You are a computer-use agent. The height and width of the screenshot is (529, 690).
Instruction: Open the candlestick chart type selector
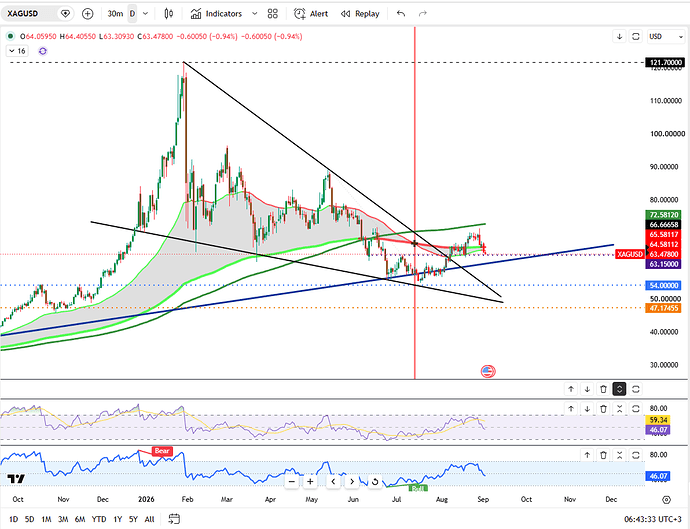coord(169,14)
